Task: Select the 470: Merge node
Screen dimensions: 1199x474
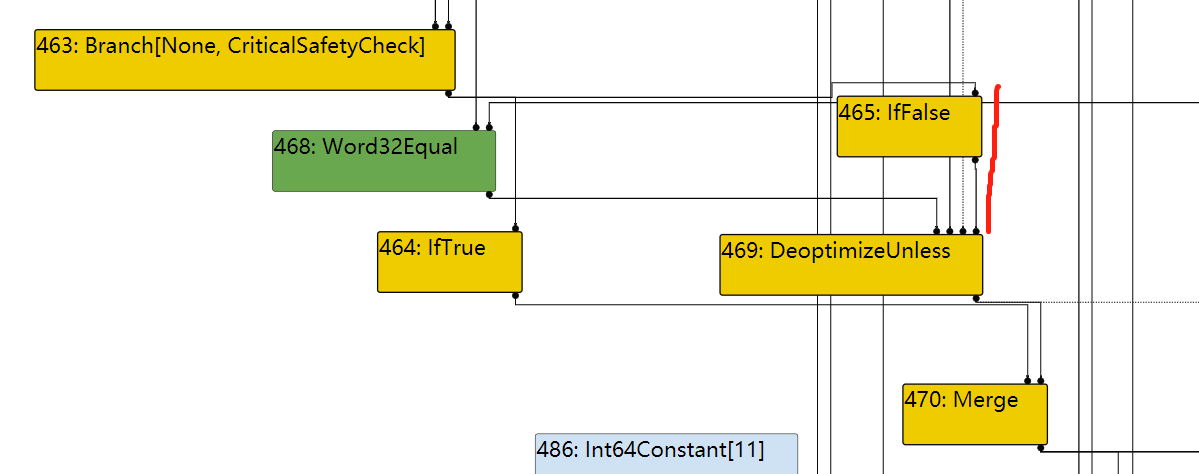Action: point(975,414)
